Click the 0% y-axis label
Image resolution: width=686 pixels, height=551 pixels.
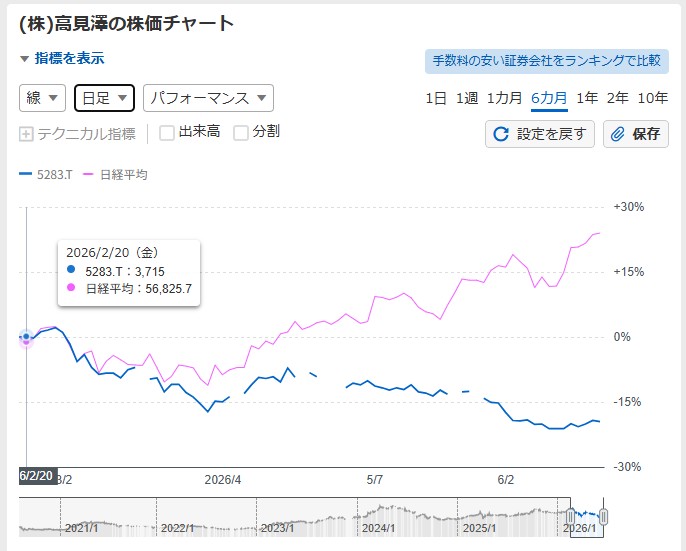[622, 337]
